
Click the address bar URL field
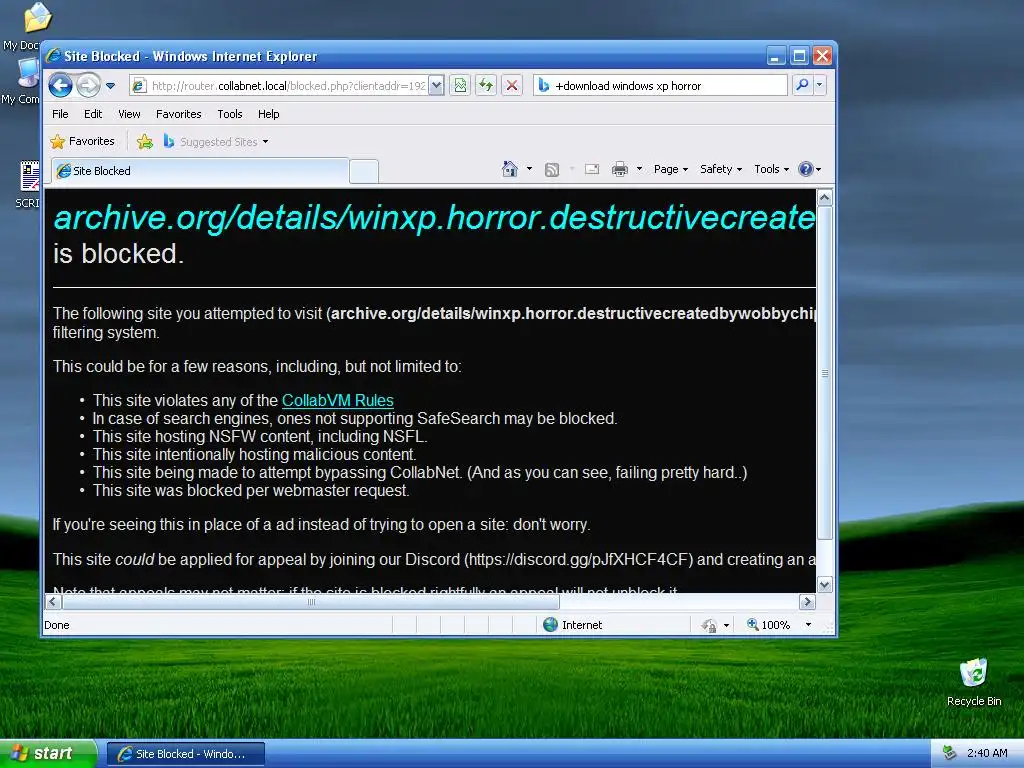pyautogui.click(x=279, y=86)
